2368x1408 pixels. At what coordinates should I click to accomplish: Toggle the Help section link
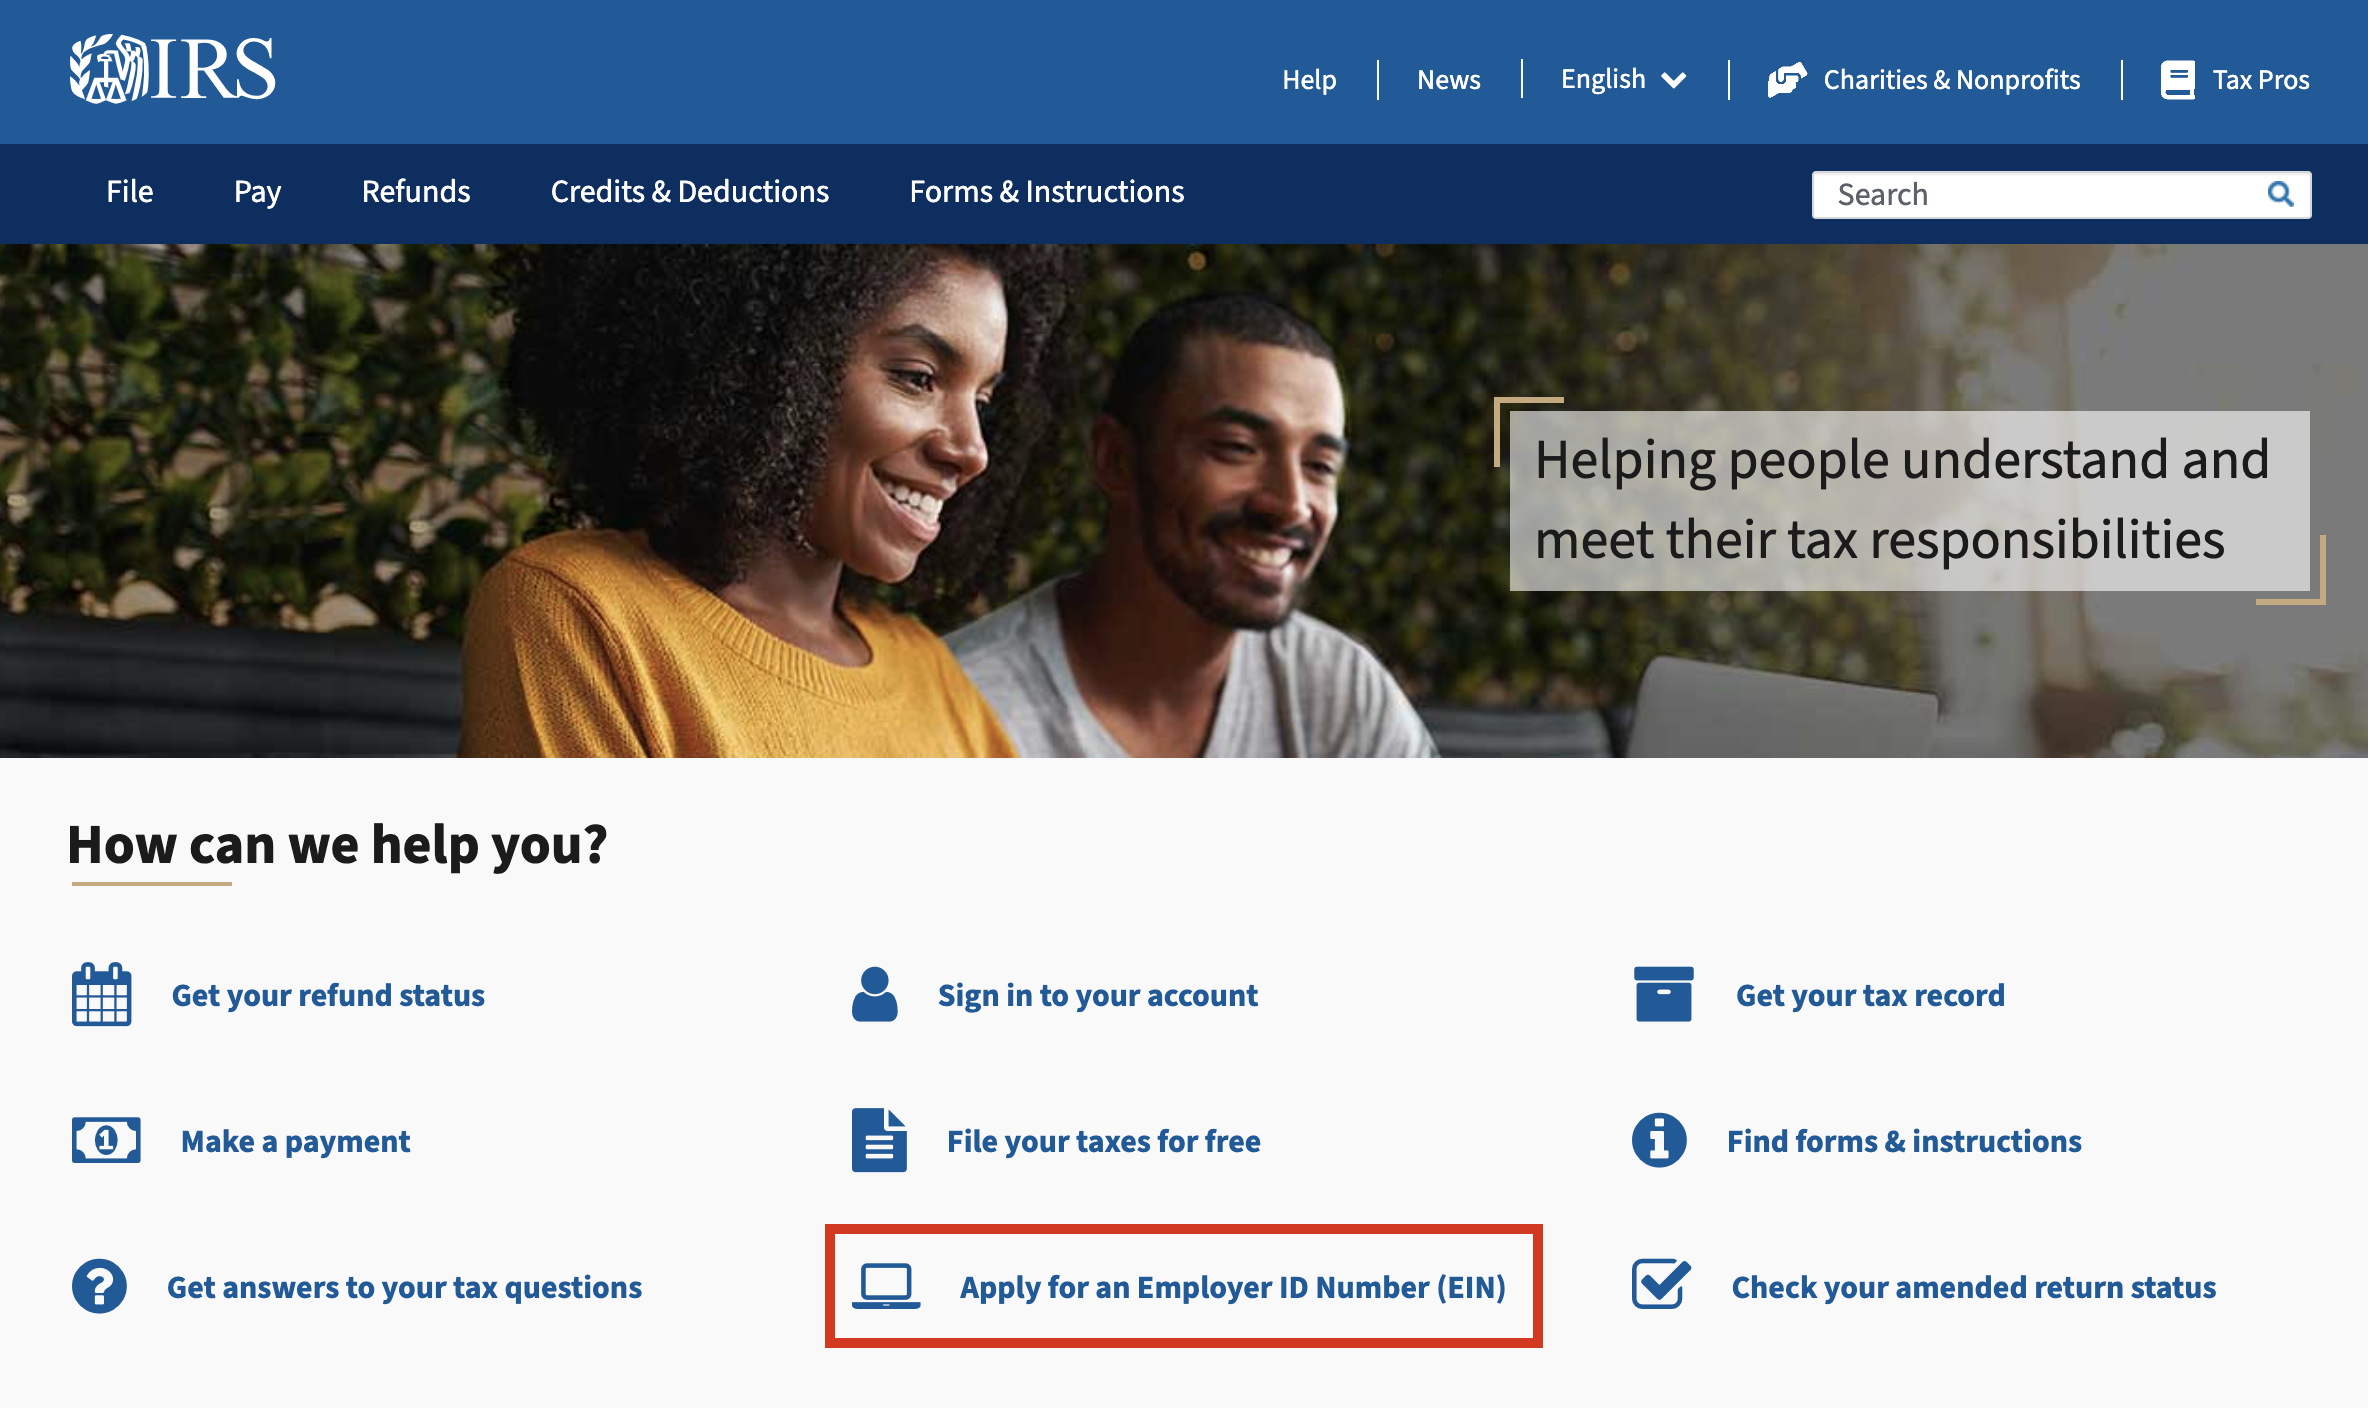pos(1309,79)
